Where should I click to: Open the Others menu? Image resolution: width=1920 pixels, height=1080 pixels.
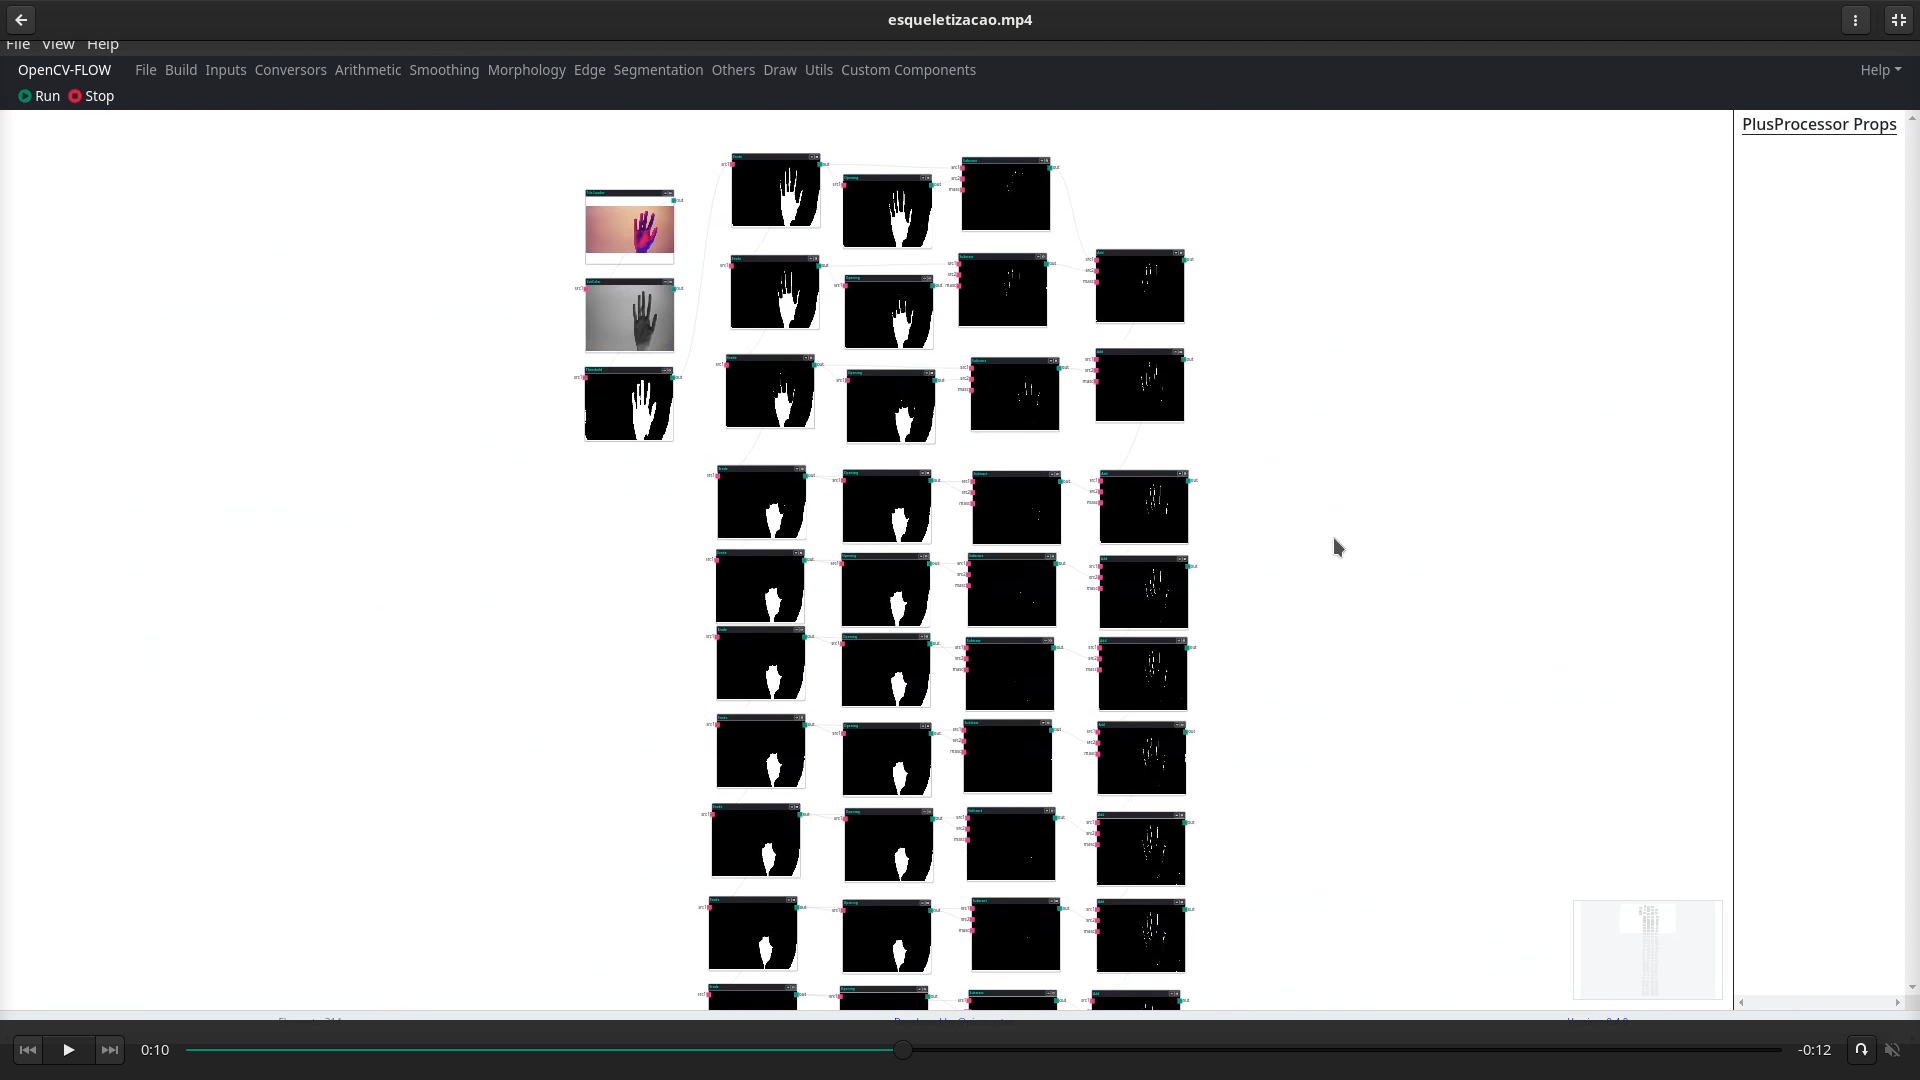(x=733, y=70)
